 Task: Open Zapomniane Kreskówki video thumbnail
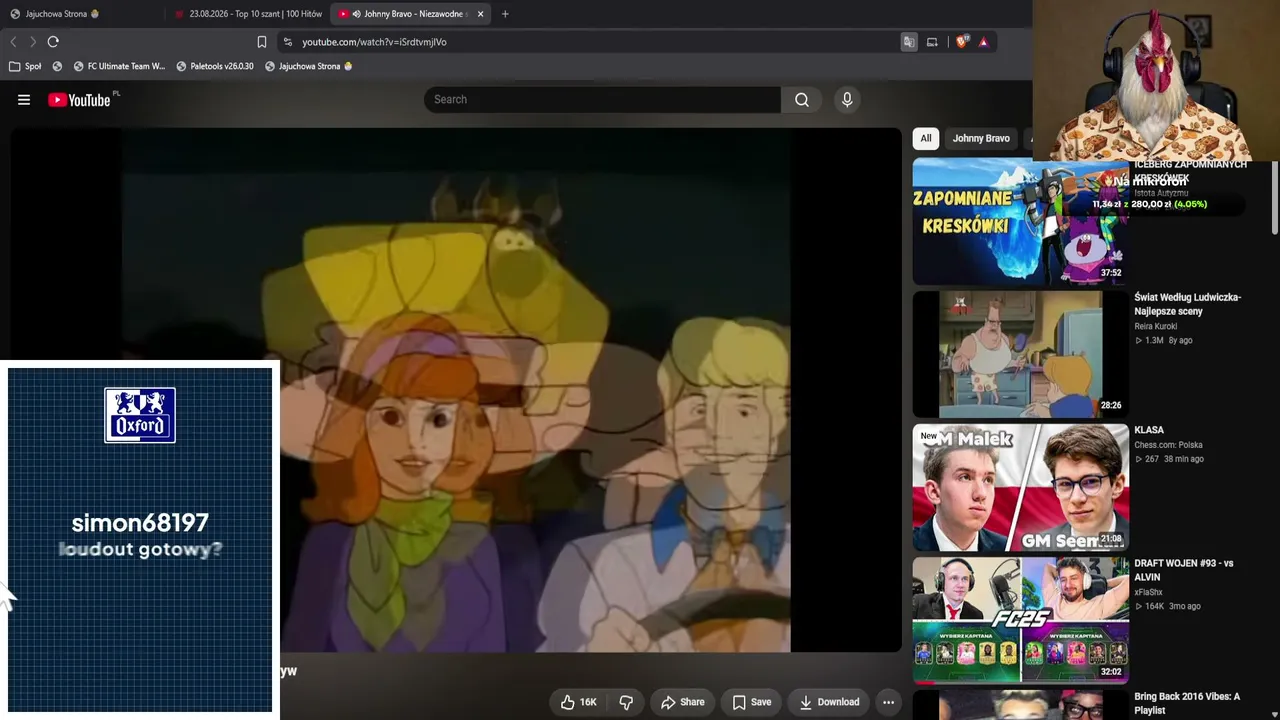point(1020,222)
